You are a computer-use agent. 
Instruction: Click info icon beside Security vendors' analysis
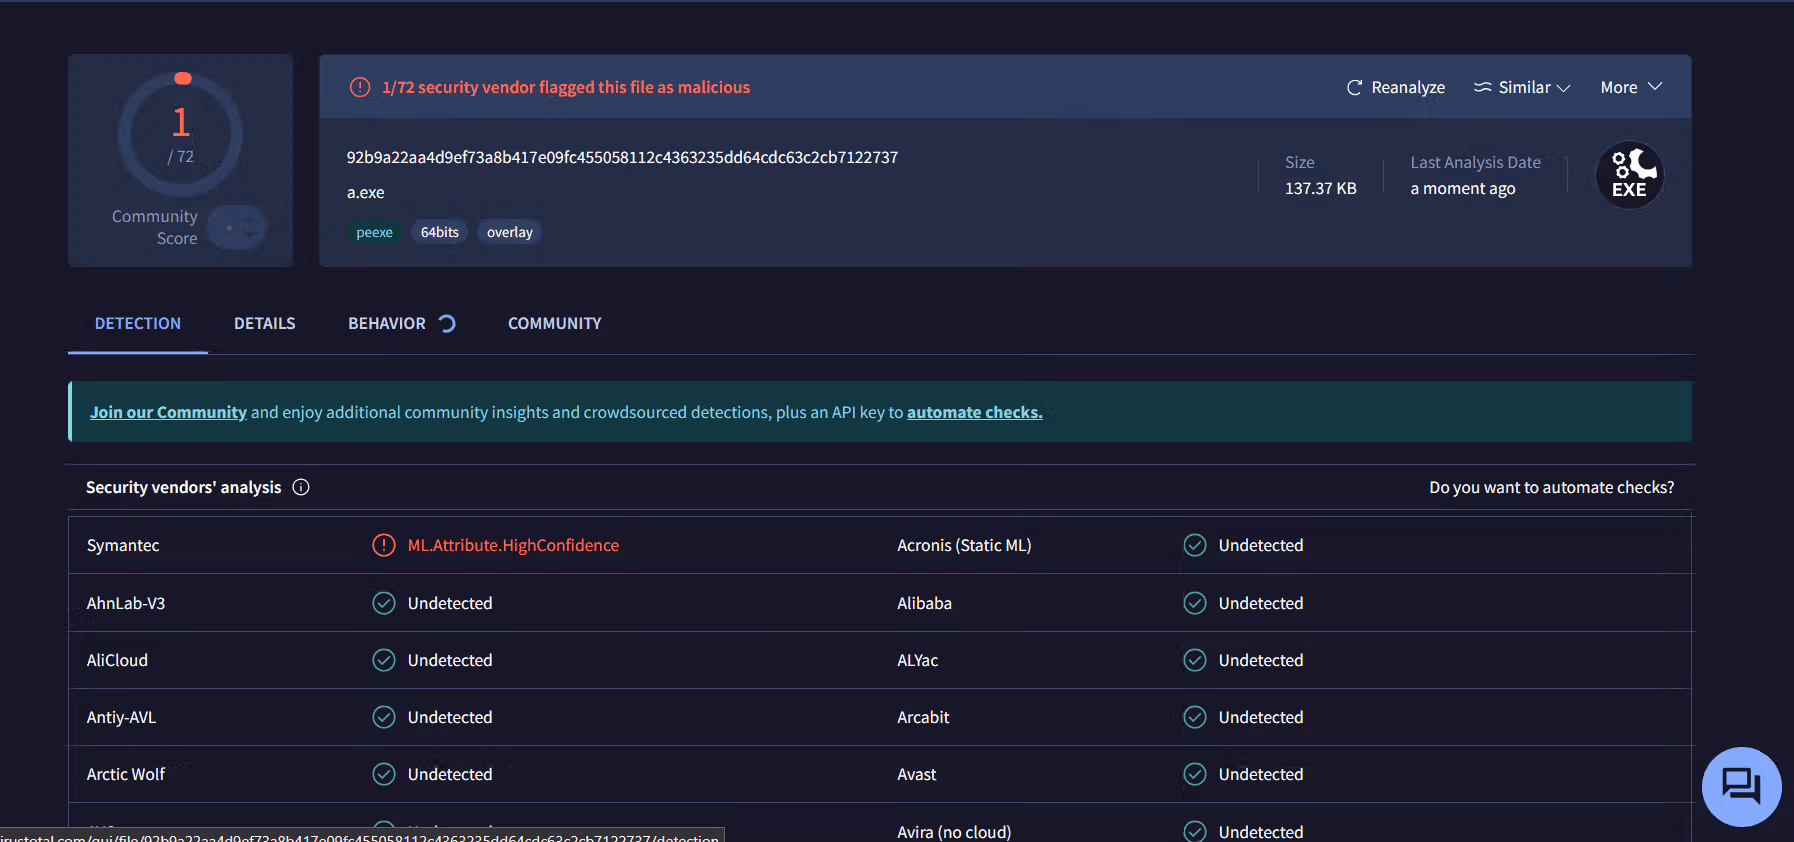(301, 487)
